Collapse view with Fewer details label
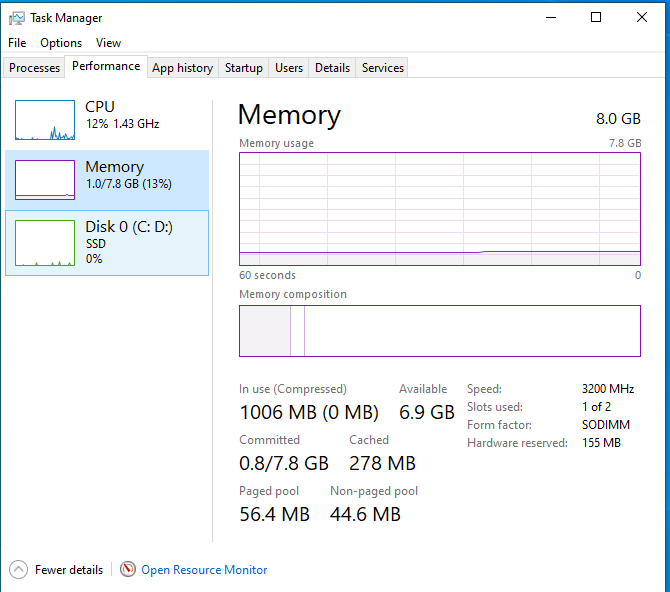670x592 pixels. tap(69, 570)
